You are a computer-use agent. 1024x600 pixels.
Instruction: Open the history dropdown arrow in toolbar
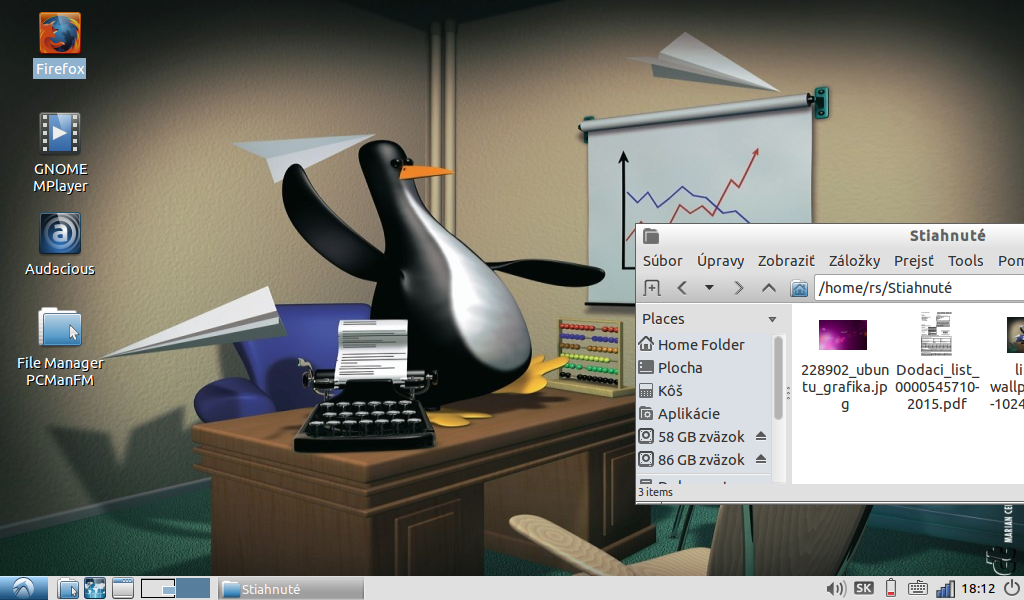709,288
